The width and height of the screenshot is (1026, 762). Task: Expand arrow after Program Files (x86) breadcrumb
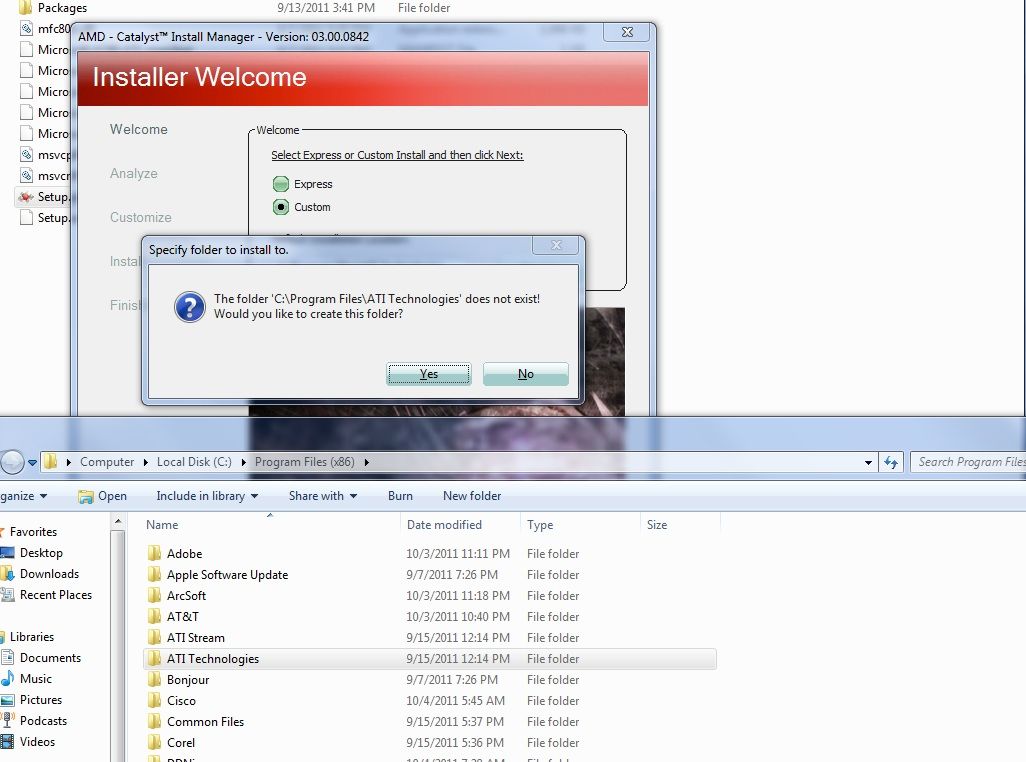pos(366,462)
